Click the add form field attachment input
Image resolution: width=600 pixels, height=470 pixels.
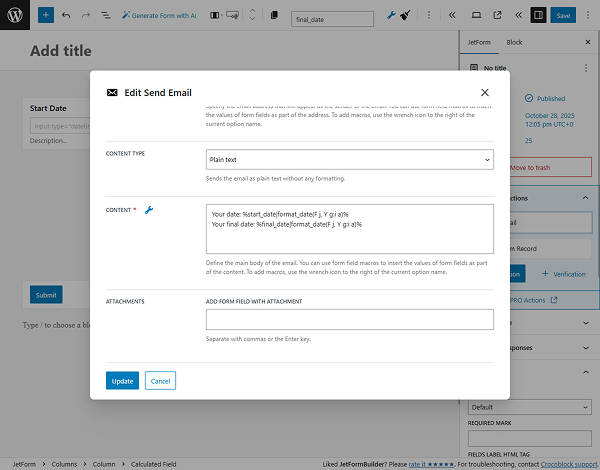pos(349,319)
